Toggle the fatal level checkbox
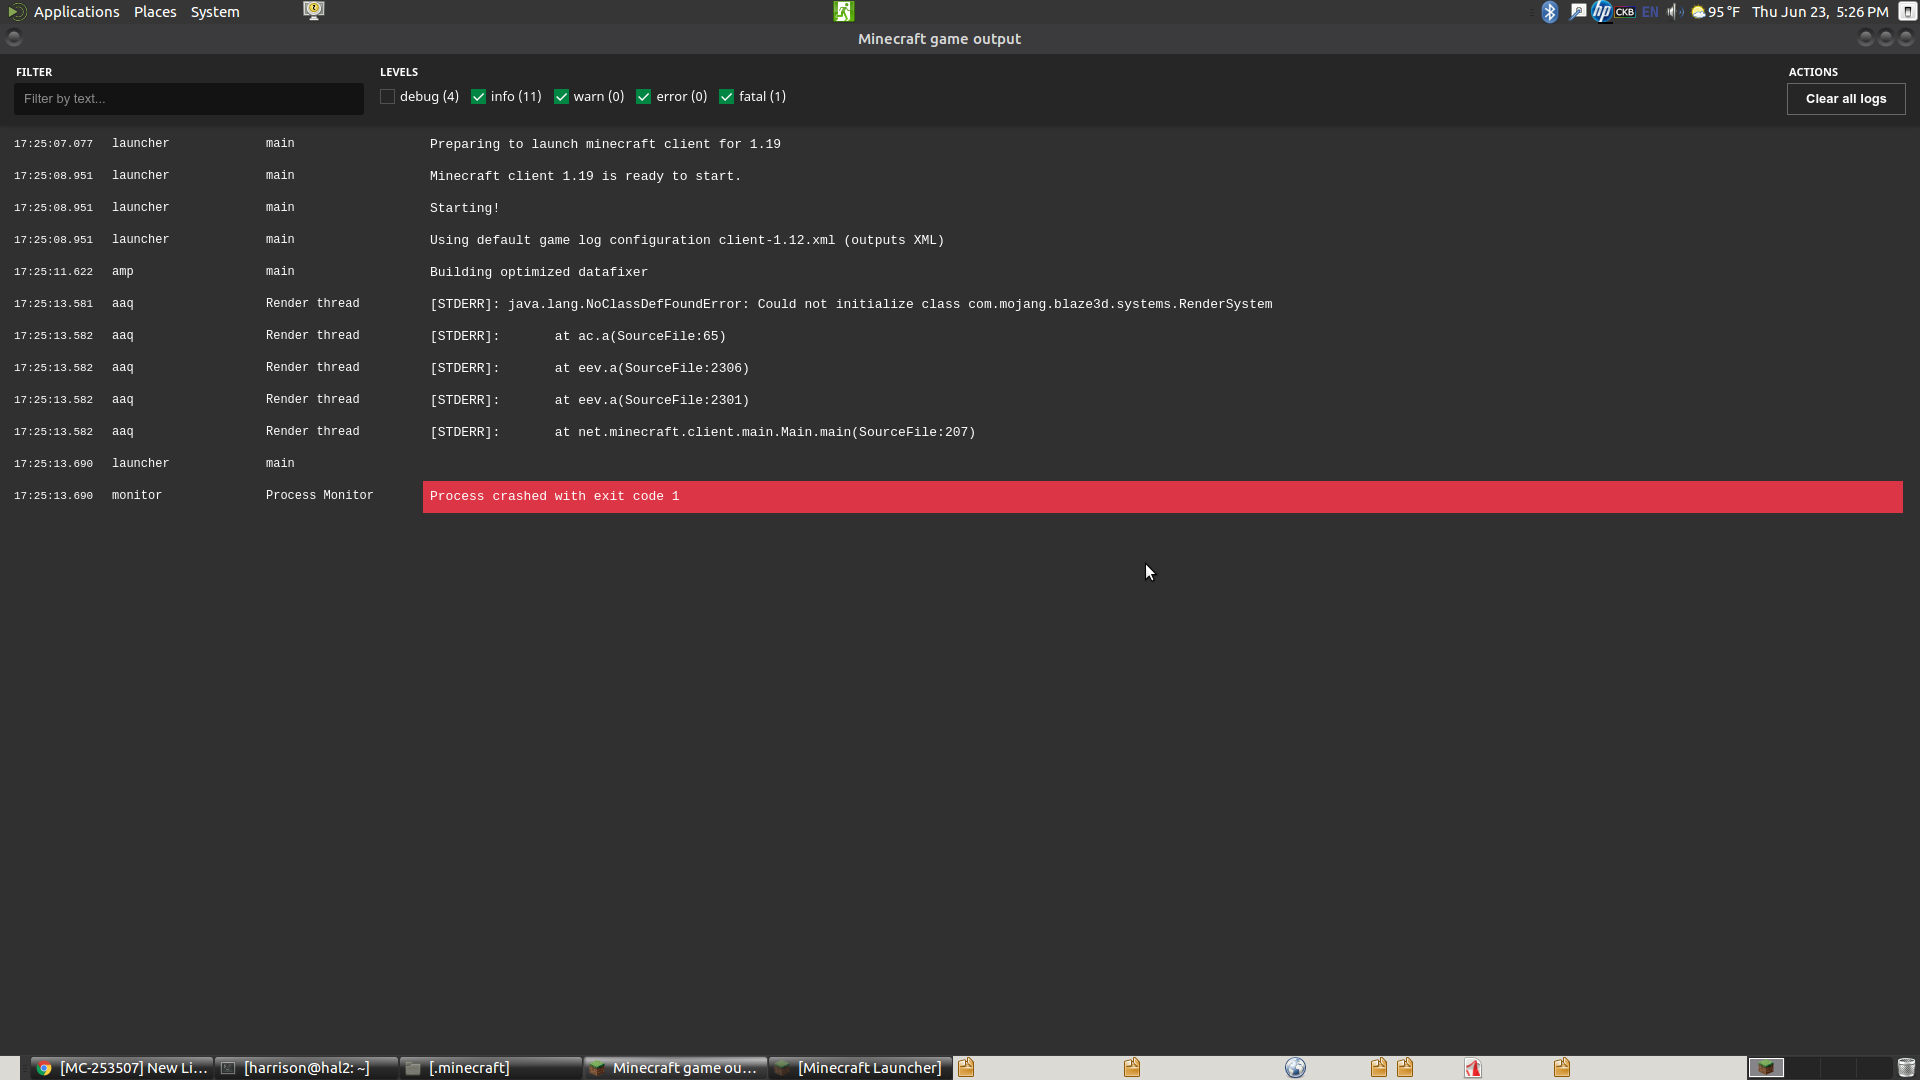Screen dimensions: 1920x1080 [x=727, y=97]
